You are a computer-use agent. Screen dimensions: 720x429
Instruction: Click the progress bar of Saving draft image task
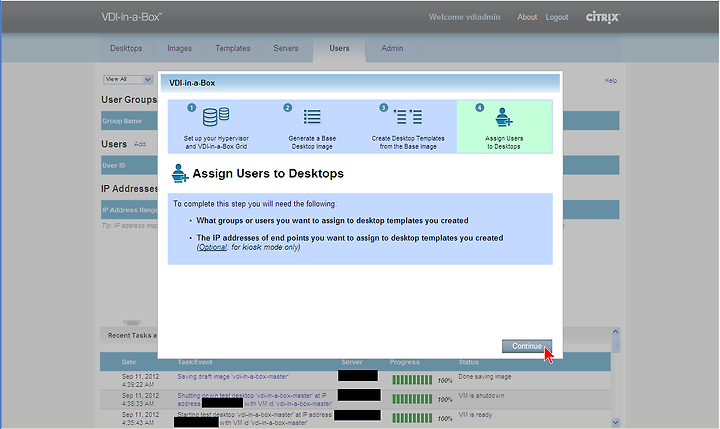412,380
